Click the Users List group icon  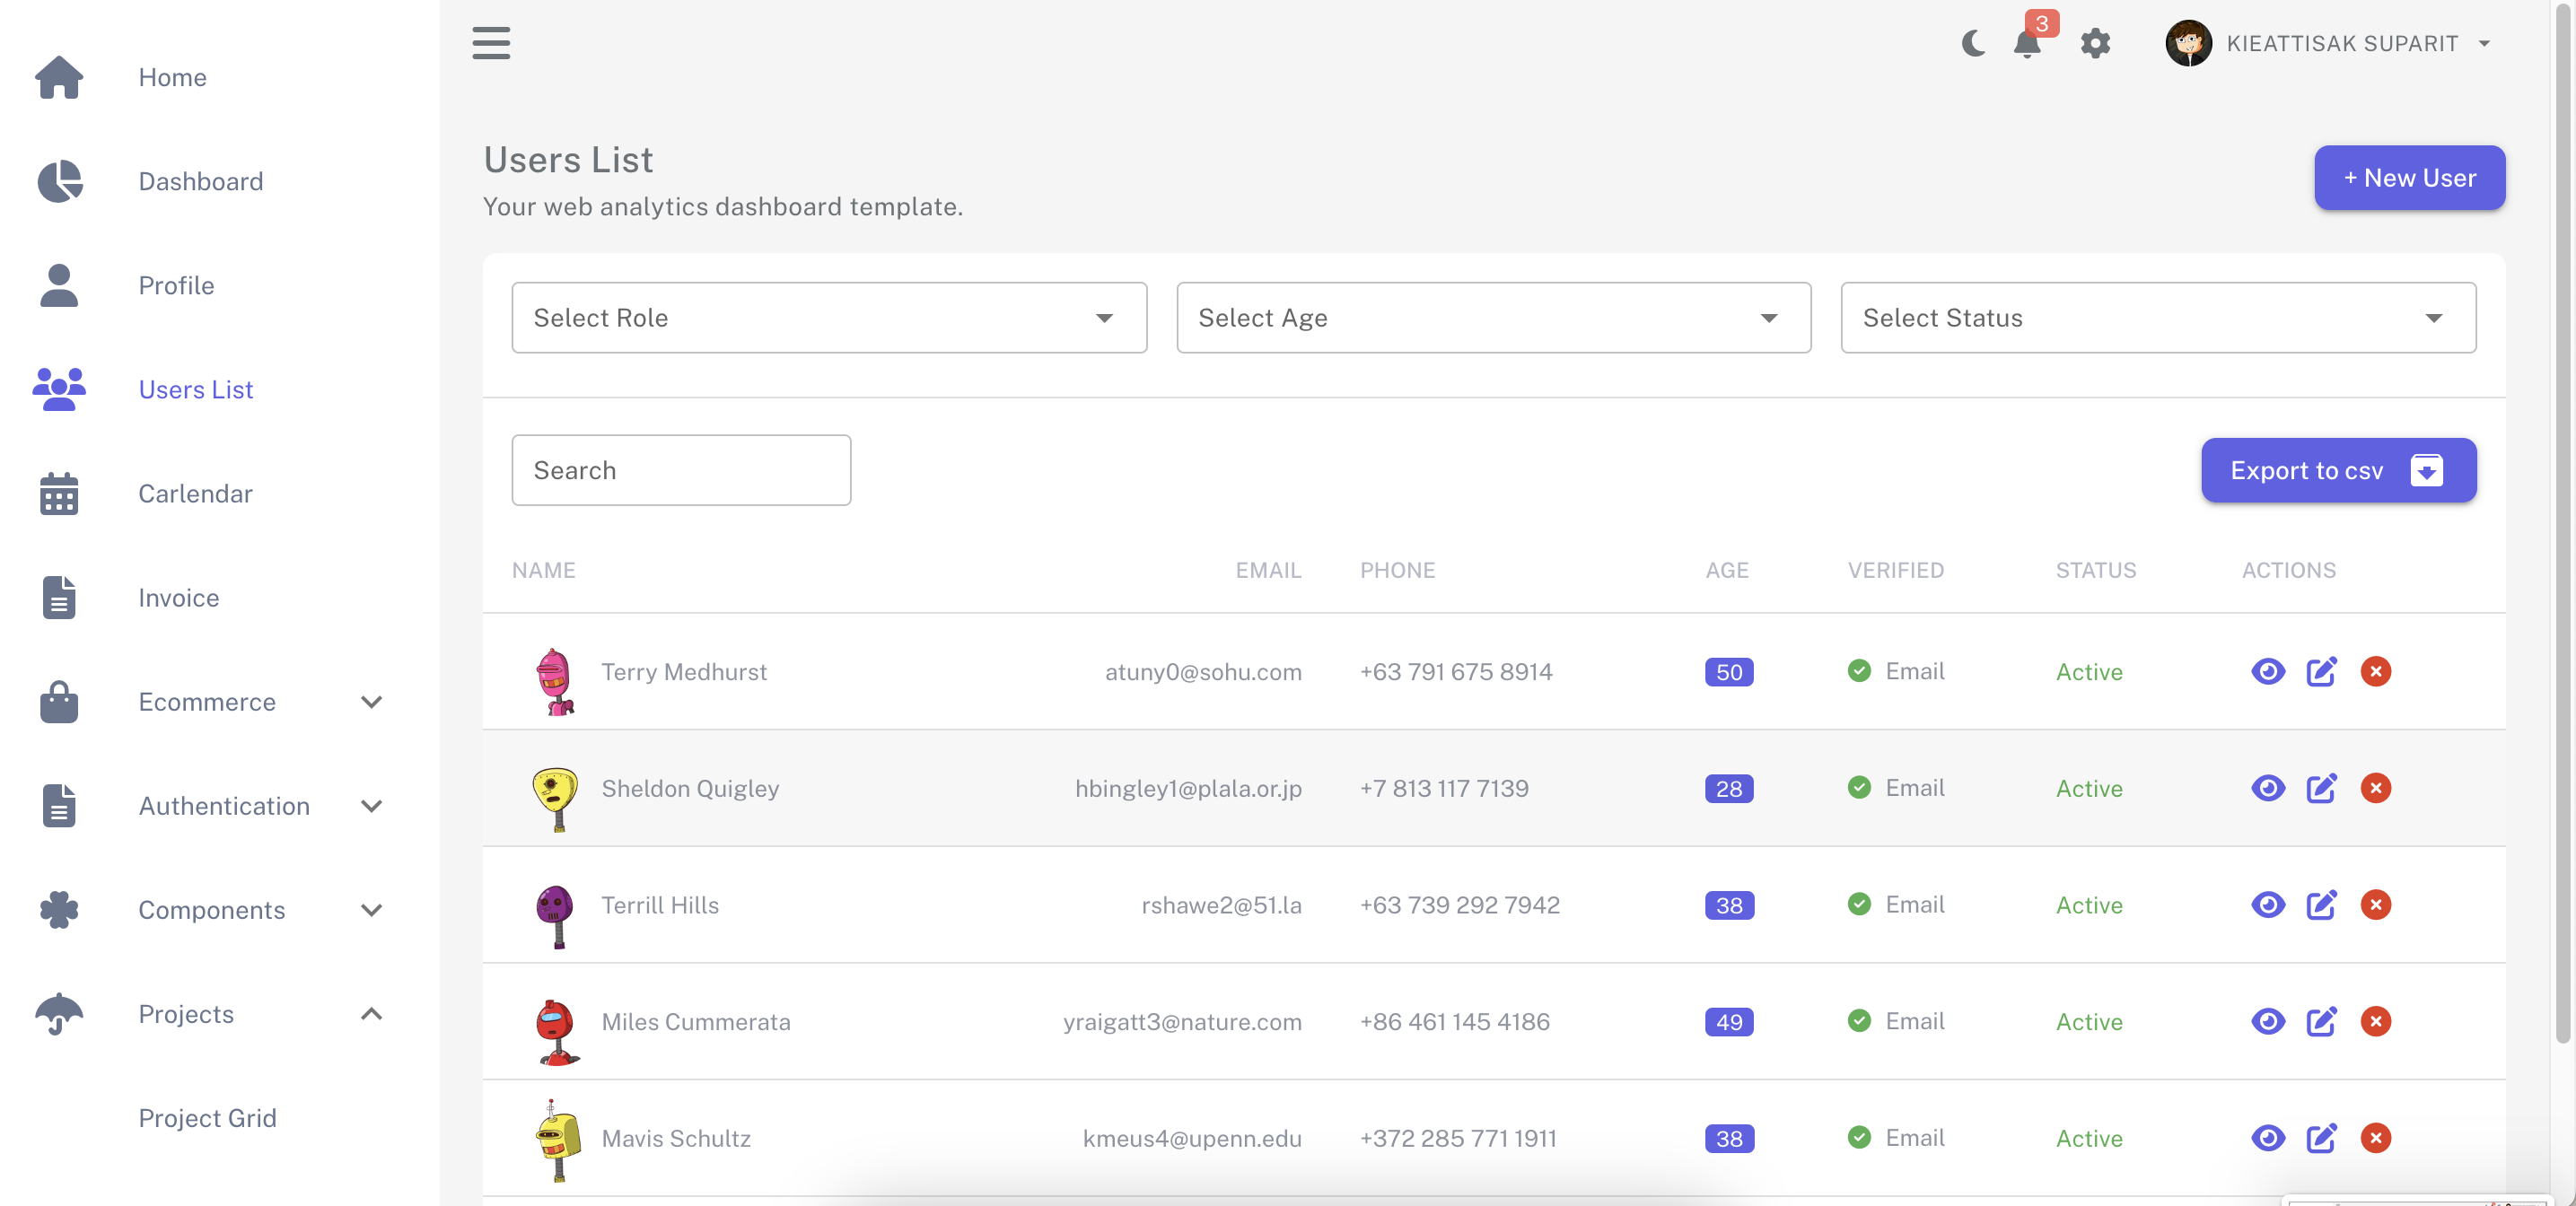[x=59, y=389]
